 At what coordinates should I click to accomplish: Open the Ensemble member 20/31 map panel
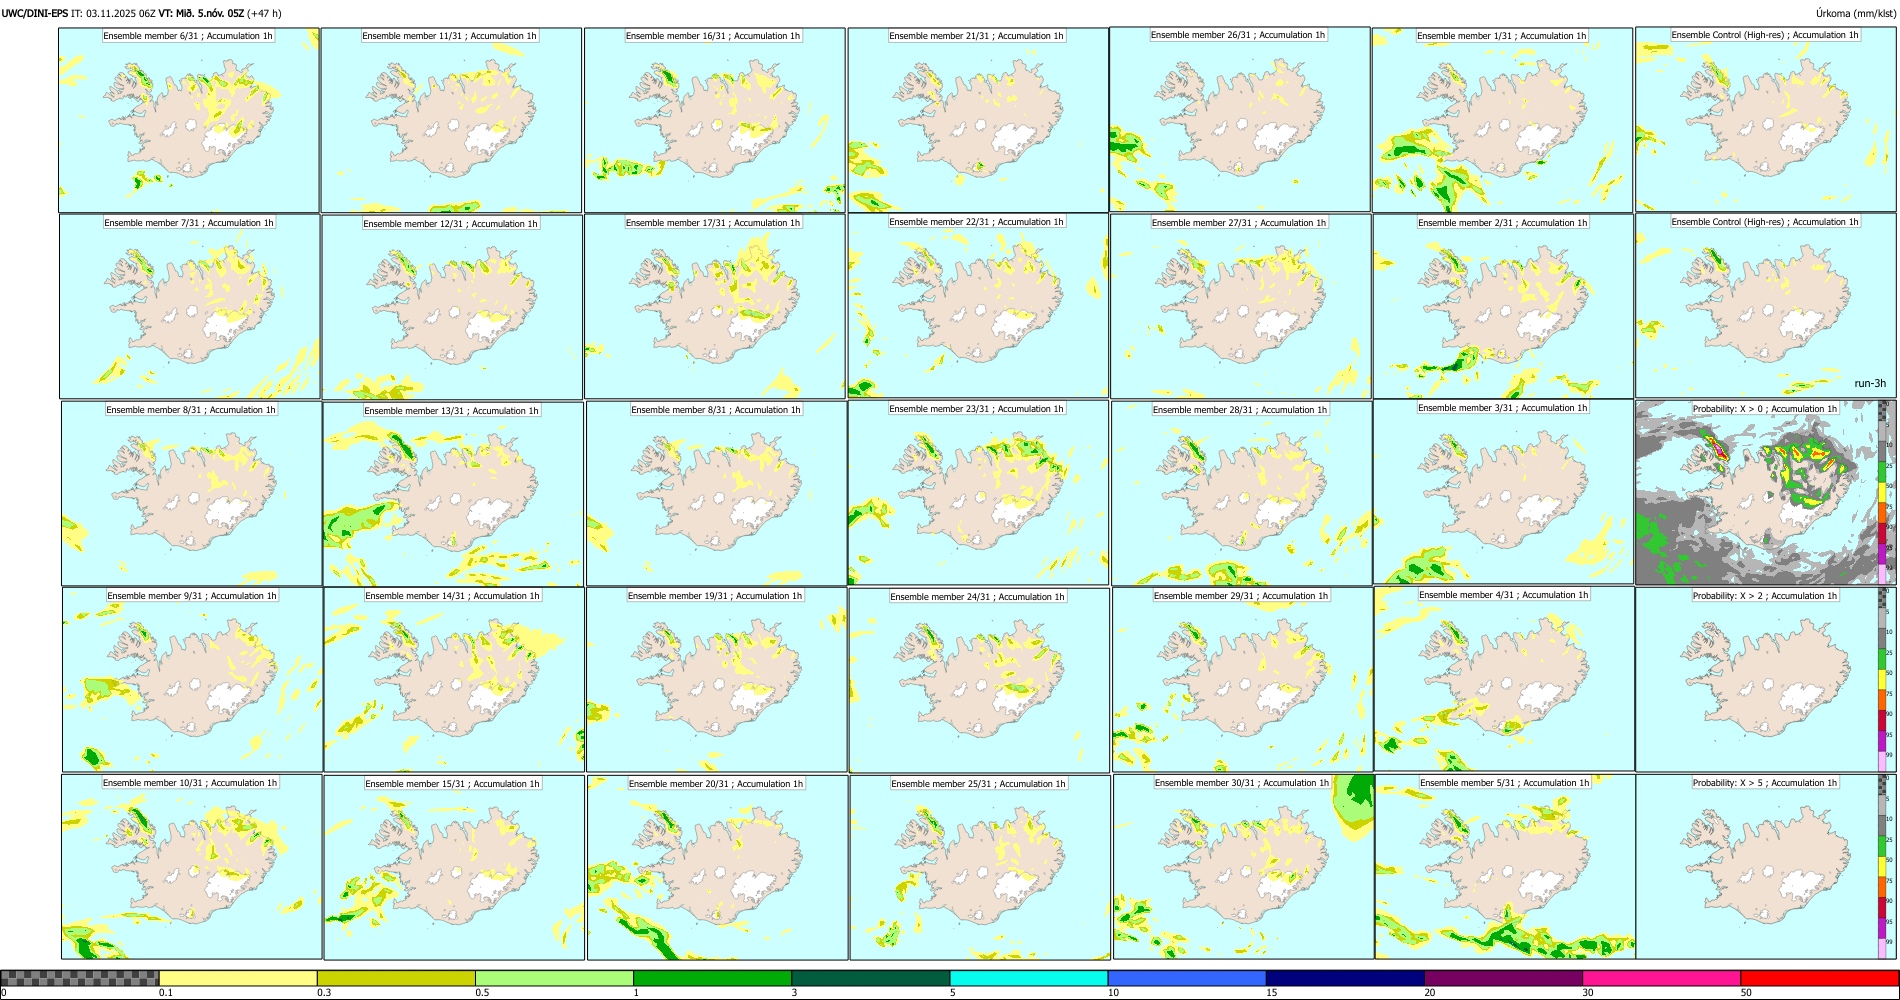[717, 867]
